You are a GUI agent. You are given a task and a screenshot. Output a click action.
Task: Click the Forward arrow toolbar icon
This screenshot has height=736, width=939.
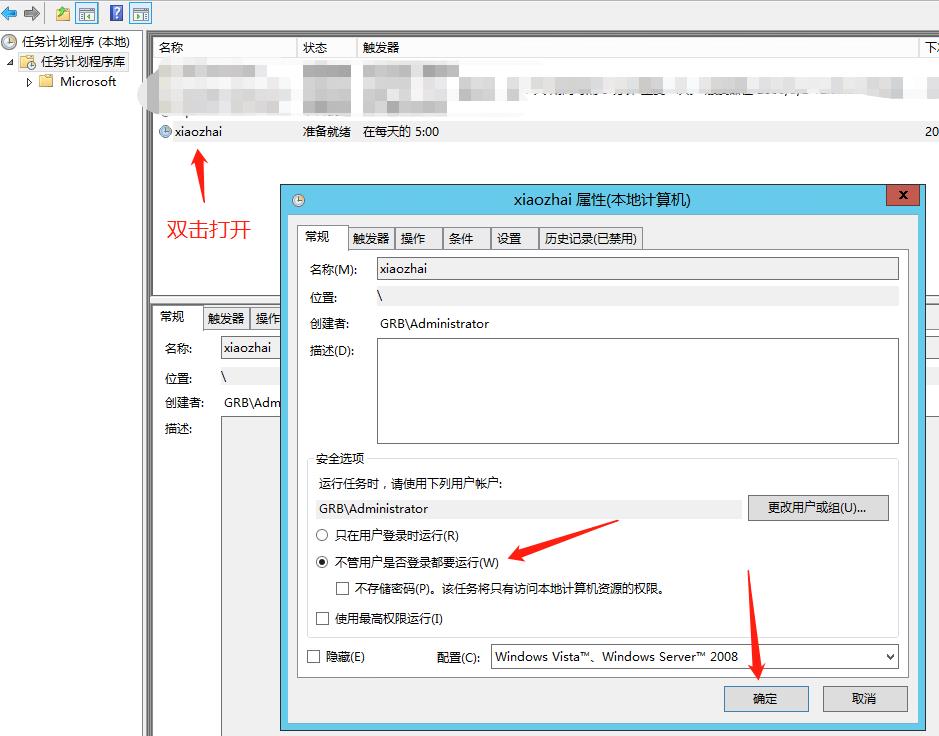(32, 13)
